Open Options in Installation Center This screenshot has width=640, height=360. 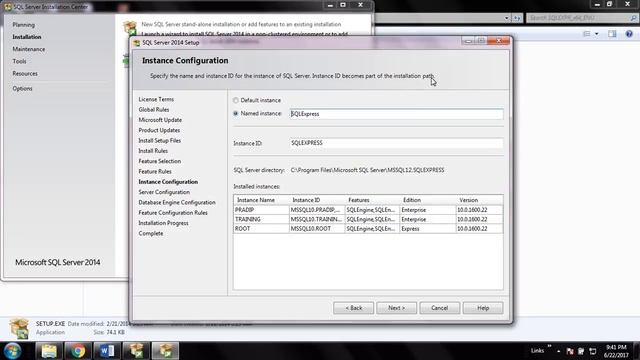22,88
